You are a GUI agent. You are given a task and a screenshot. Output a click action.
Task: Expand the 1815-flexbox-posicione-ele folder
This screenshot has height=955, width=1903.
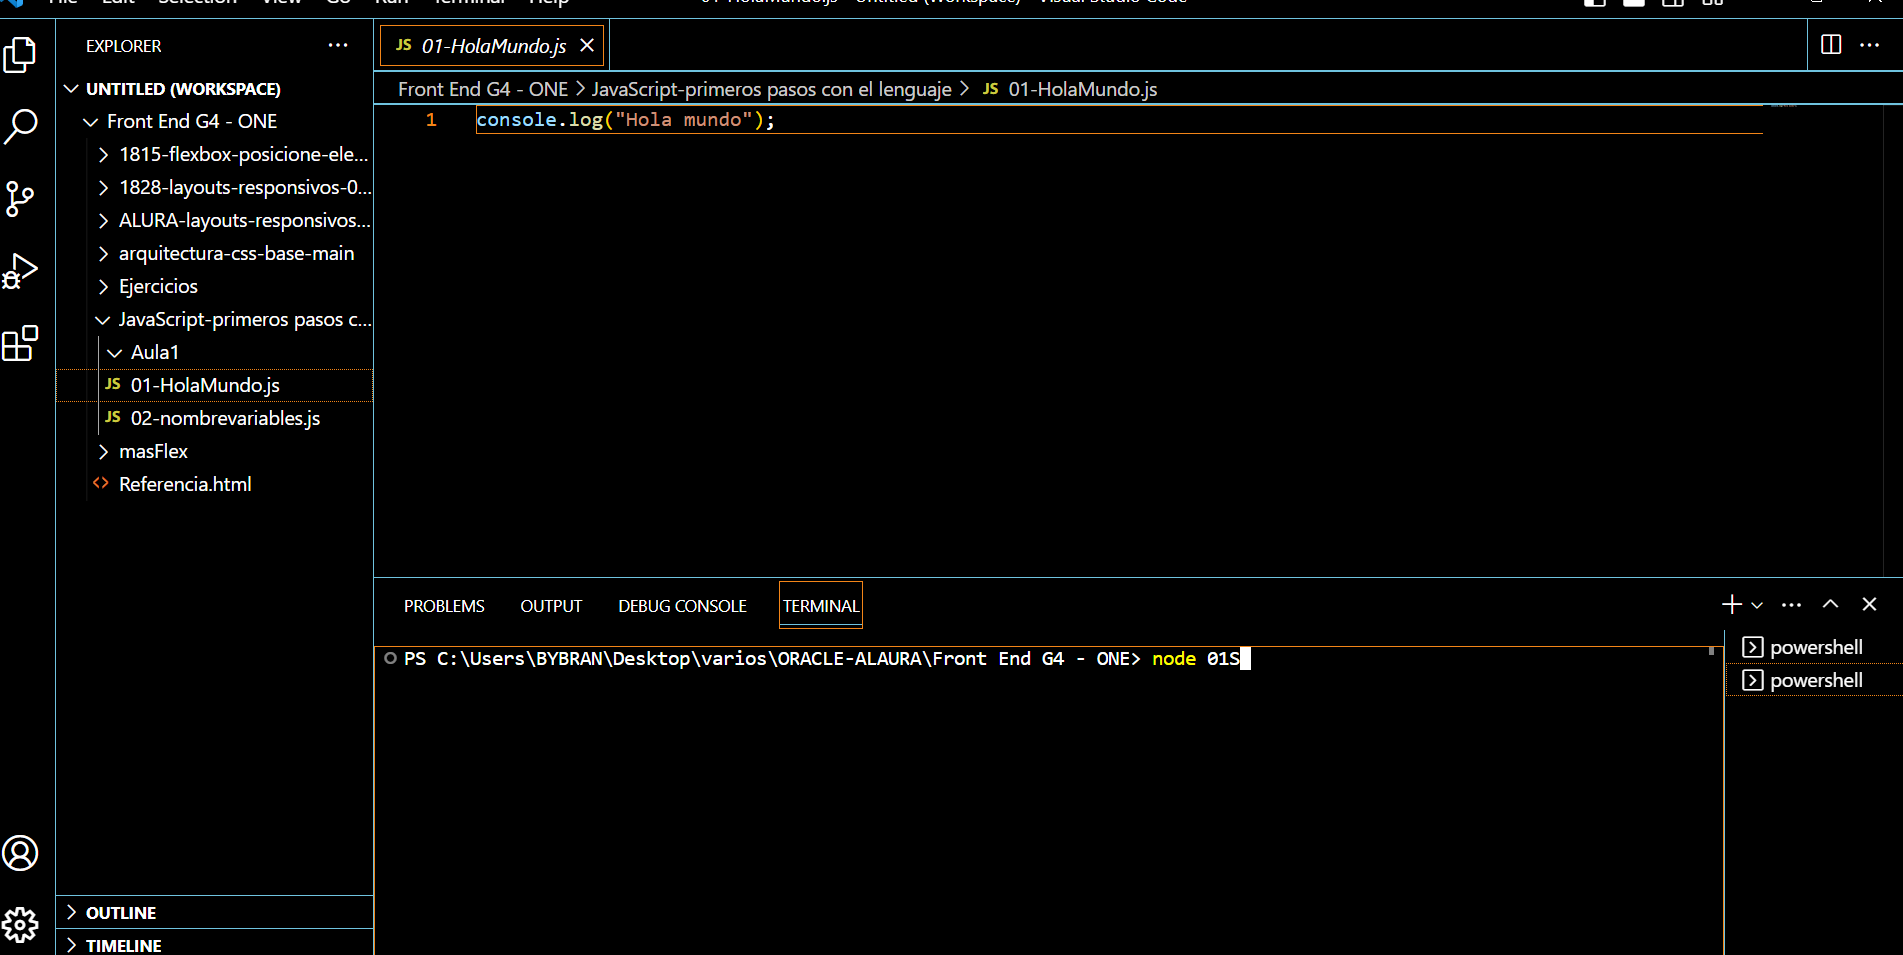[103, 155]
